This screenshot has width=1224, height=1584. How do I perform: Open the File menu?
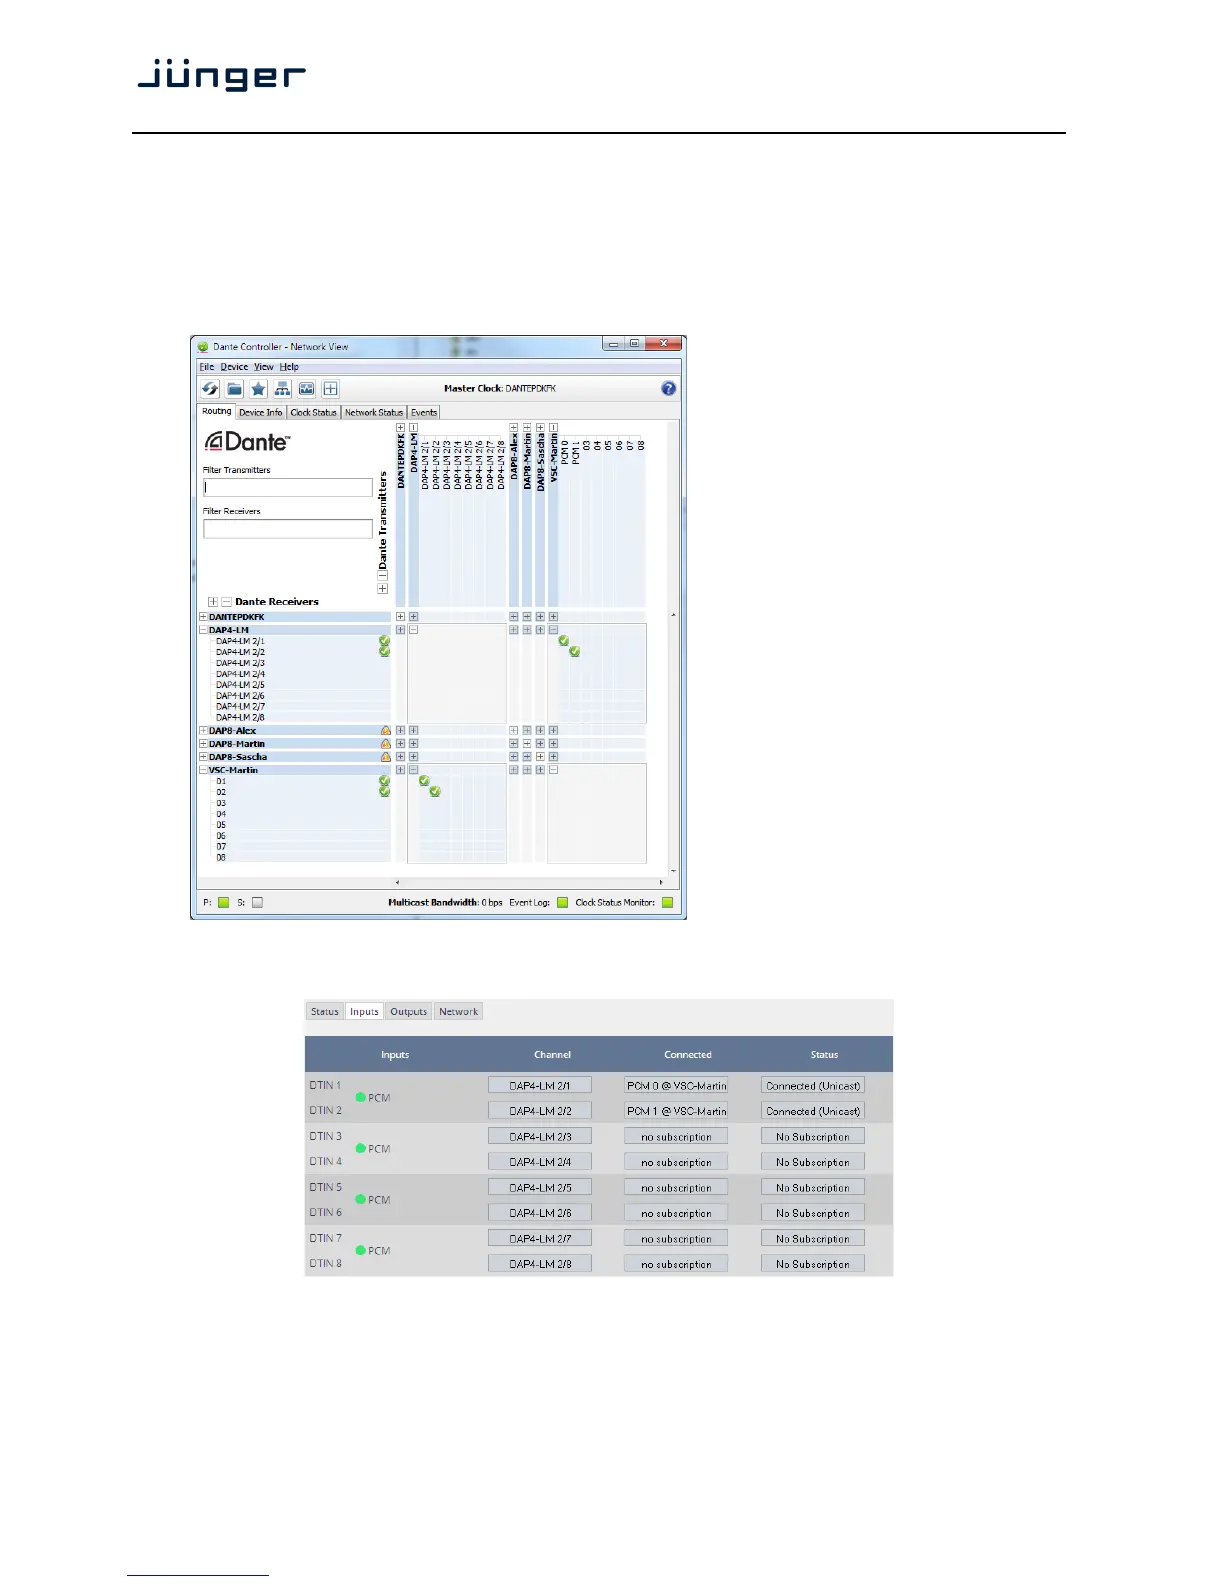coord(207,367)
